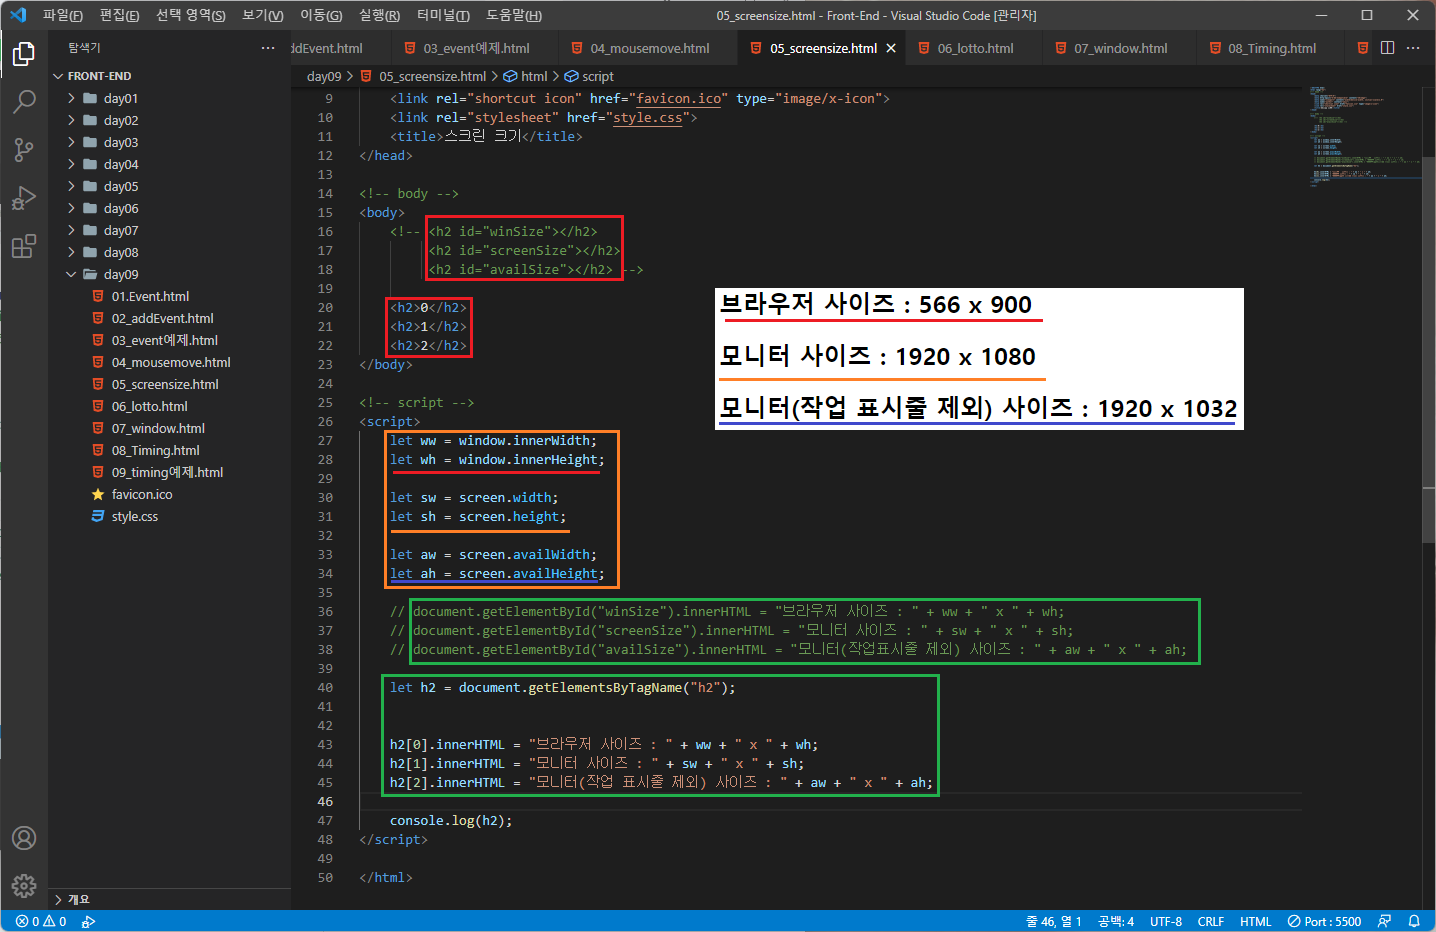1436x932 pixels.
Task: Close the 05_screensize.html tab
Action: [891, 48]
